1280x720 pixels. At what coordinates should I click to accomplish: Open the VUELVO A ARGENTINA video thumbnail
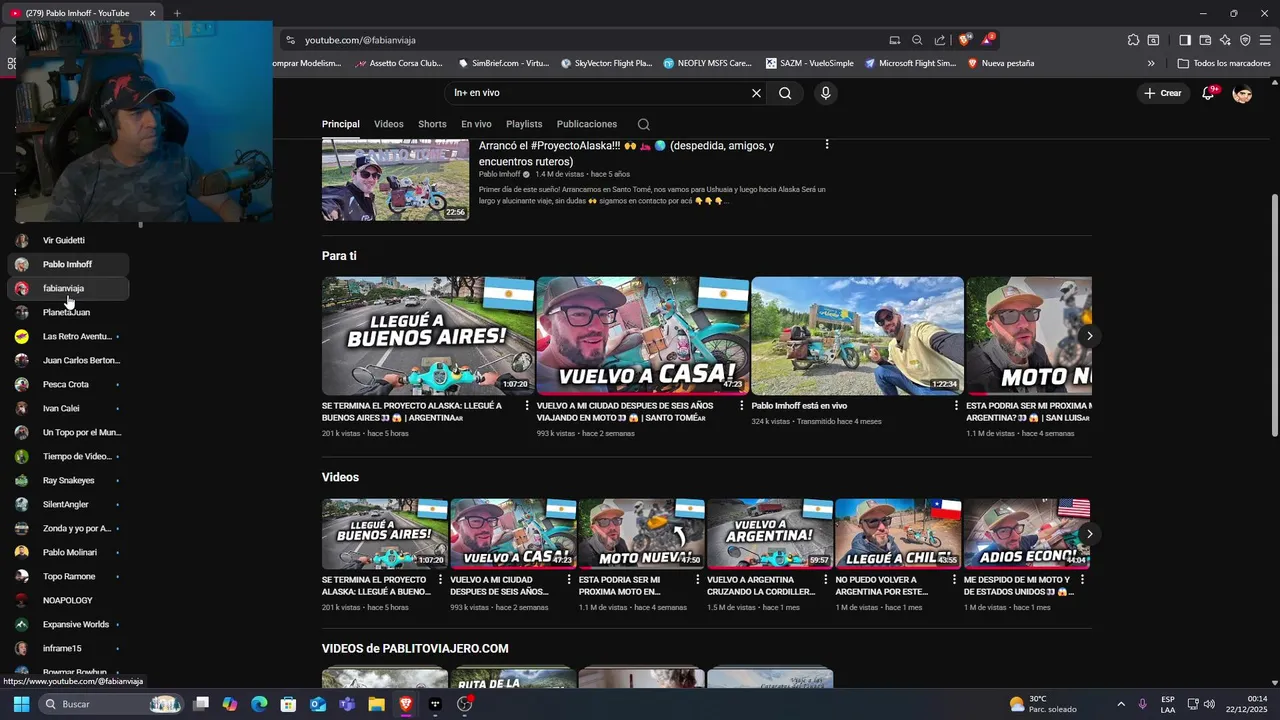[770, 534]
